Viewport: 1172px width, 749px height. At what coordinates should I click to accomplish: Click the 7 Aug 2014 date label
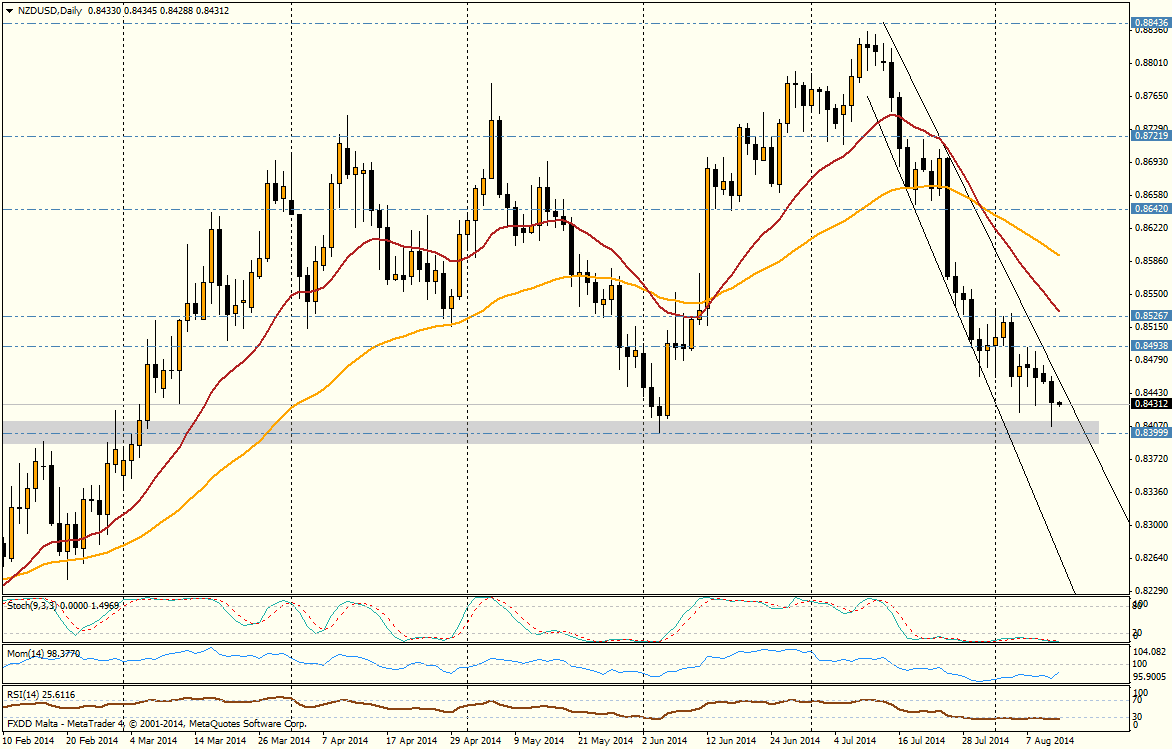point(1051,741)
